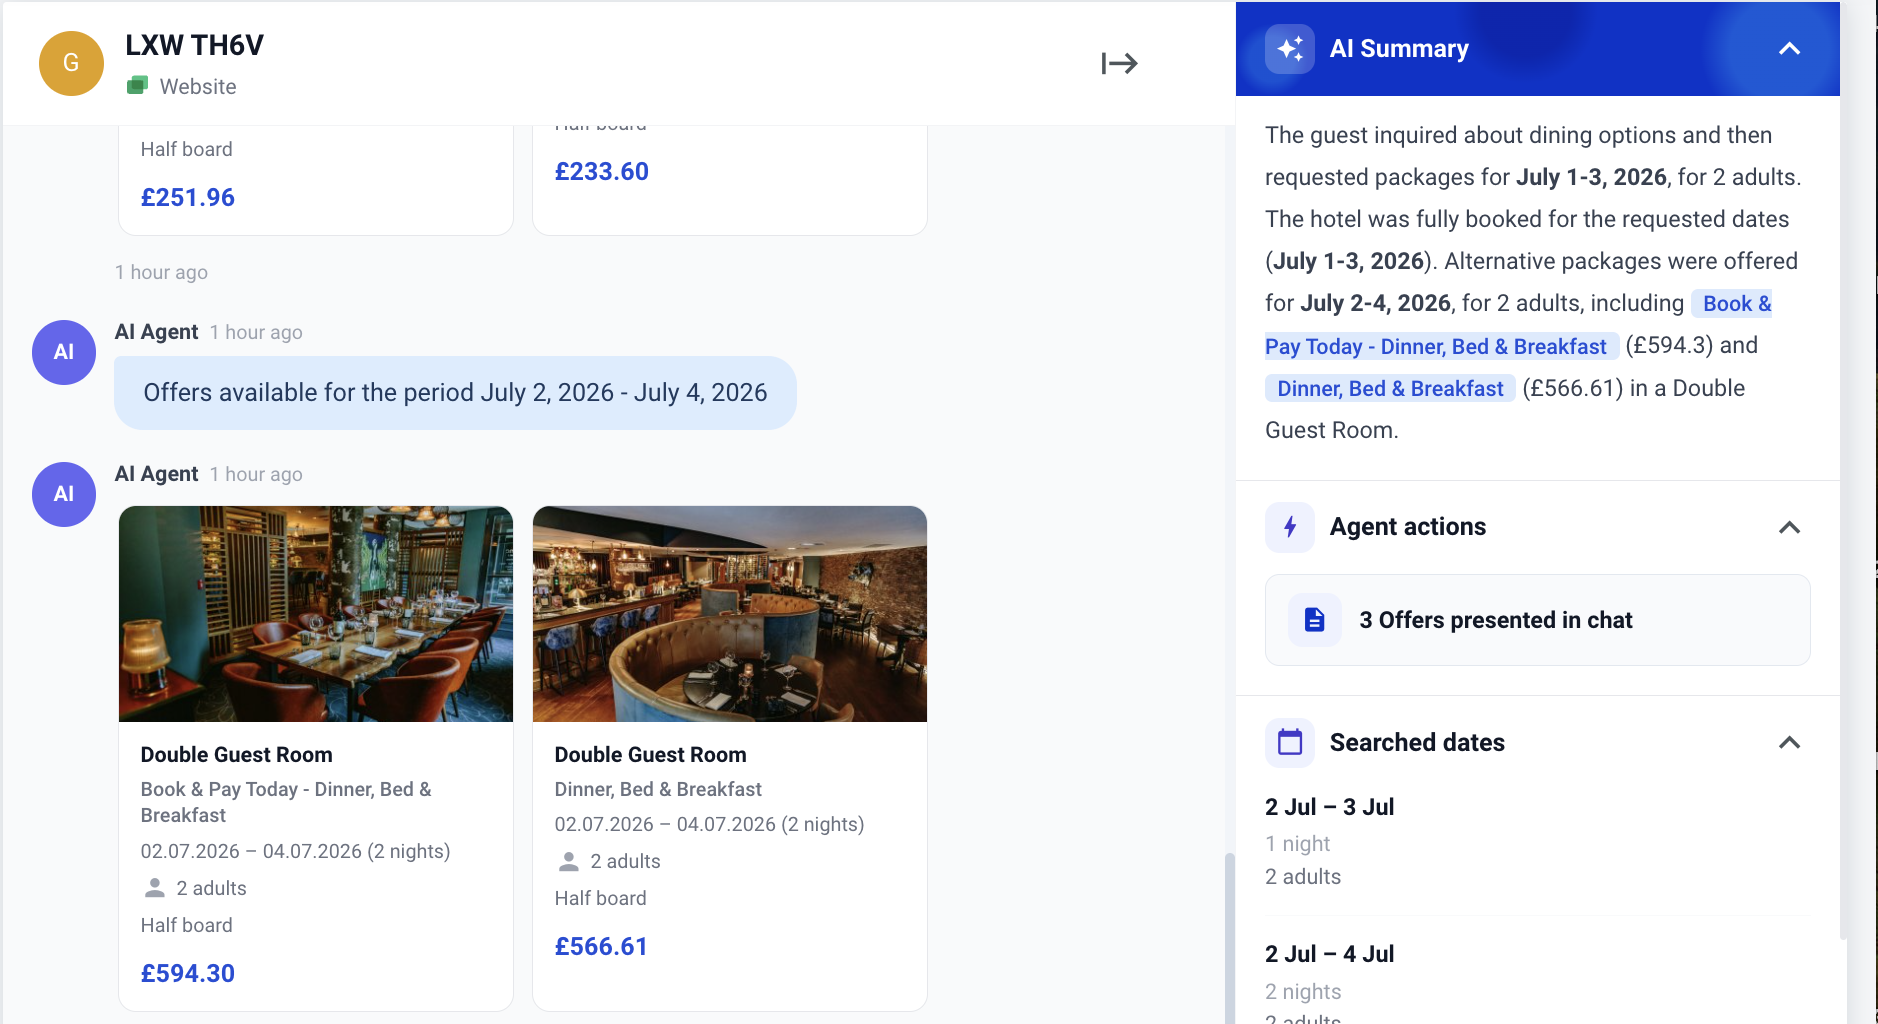Click the Searched dates calendar icon
The height and width of the screenshot is (1024, 1878).
point(1290,743)
